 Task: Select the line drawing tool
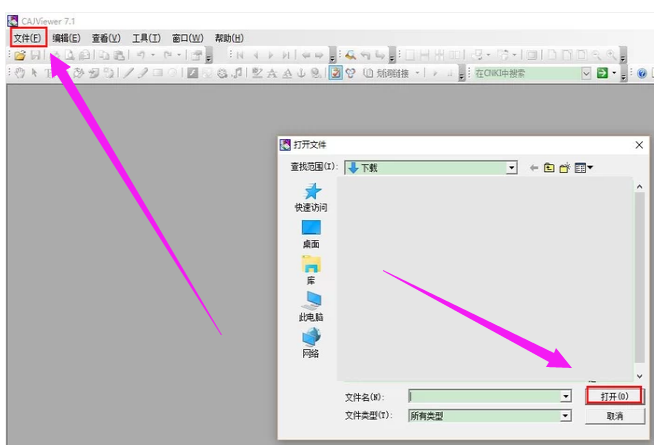(128, 73)
